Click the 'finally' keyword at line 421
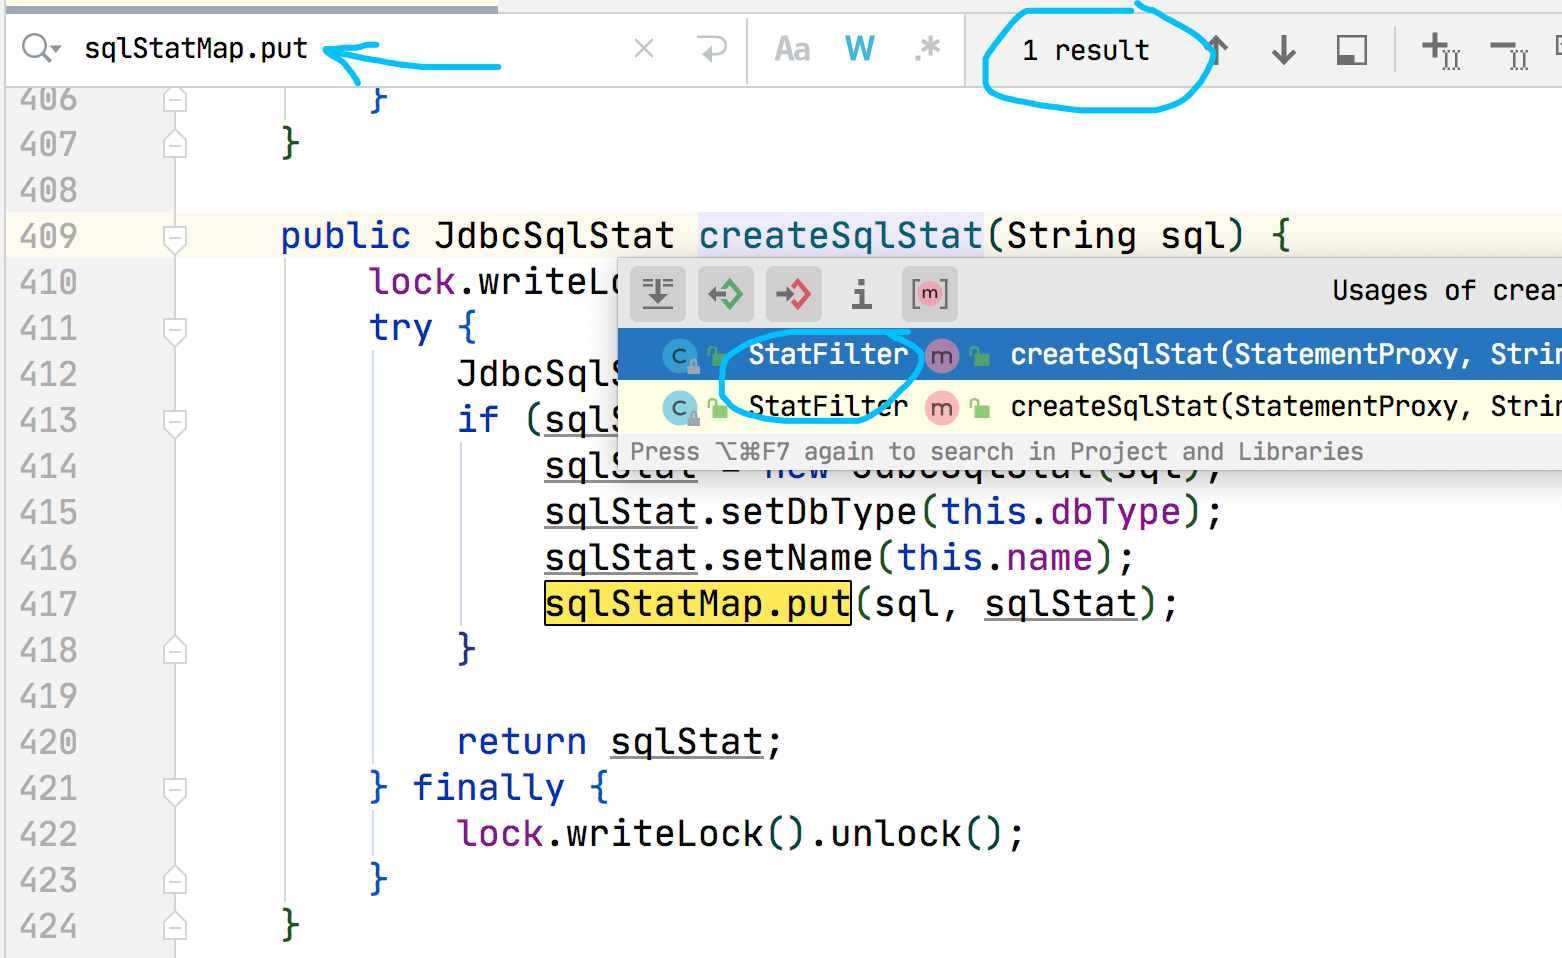Image resolution: width=1562 pixels, height=958 pixels. pos(488,788)
